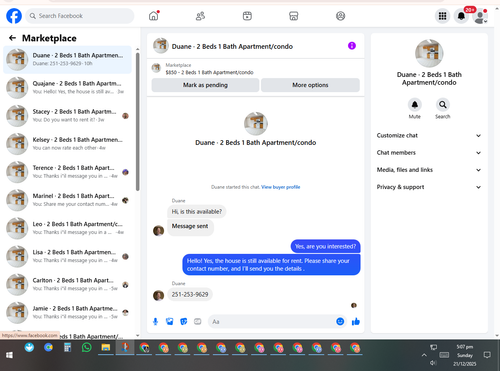
Task: Send a thumbs-up like
Action: pyautogui.click(x=356, y=321)
